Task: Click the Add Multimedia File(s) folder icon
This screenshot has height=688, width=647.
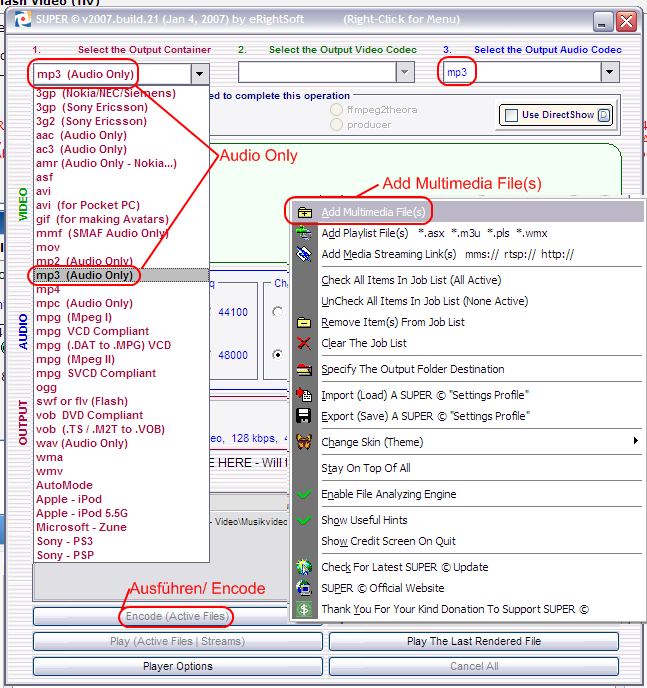Action: 304,212
